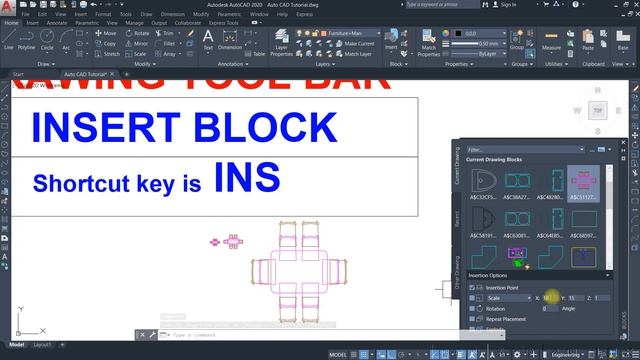Click the Group tool
Viewport: 640px width, 360px height.
516,40
